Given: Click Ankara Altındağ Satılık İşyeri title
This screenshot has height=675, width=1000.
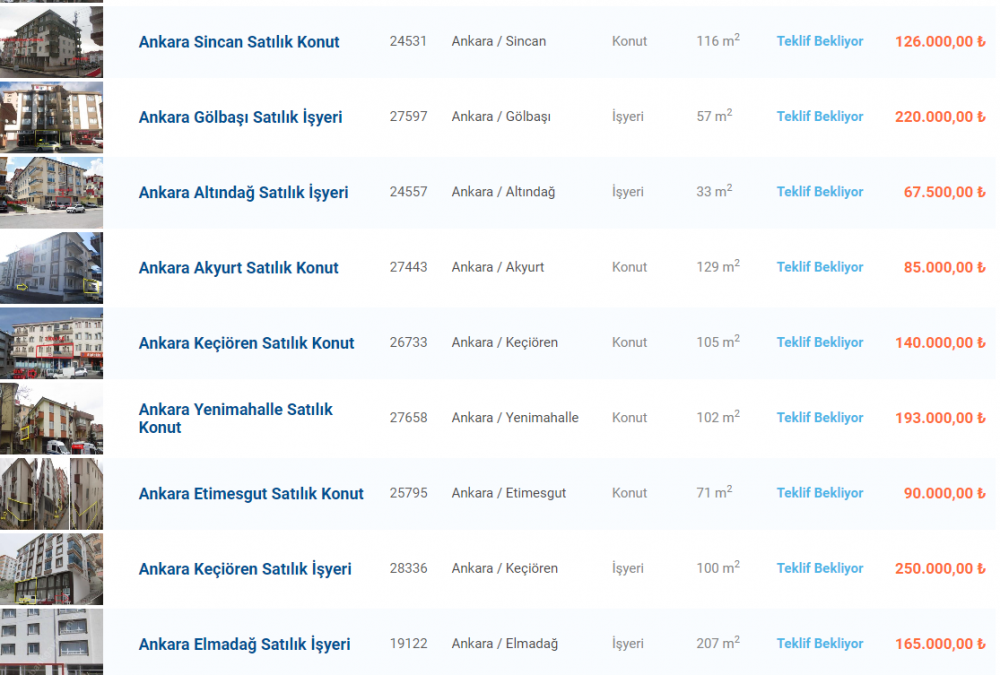Looking at the screenshot, I should pyautogui.click(x=243, y=193).
